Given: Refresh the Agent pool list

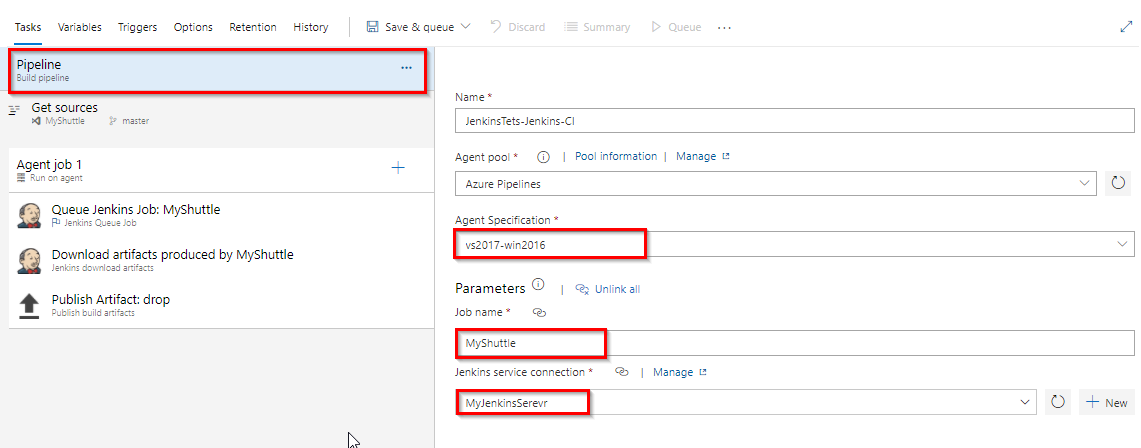Looking at the screenshot, I should tap(1119, 184).
